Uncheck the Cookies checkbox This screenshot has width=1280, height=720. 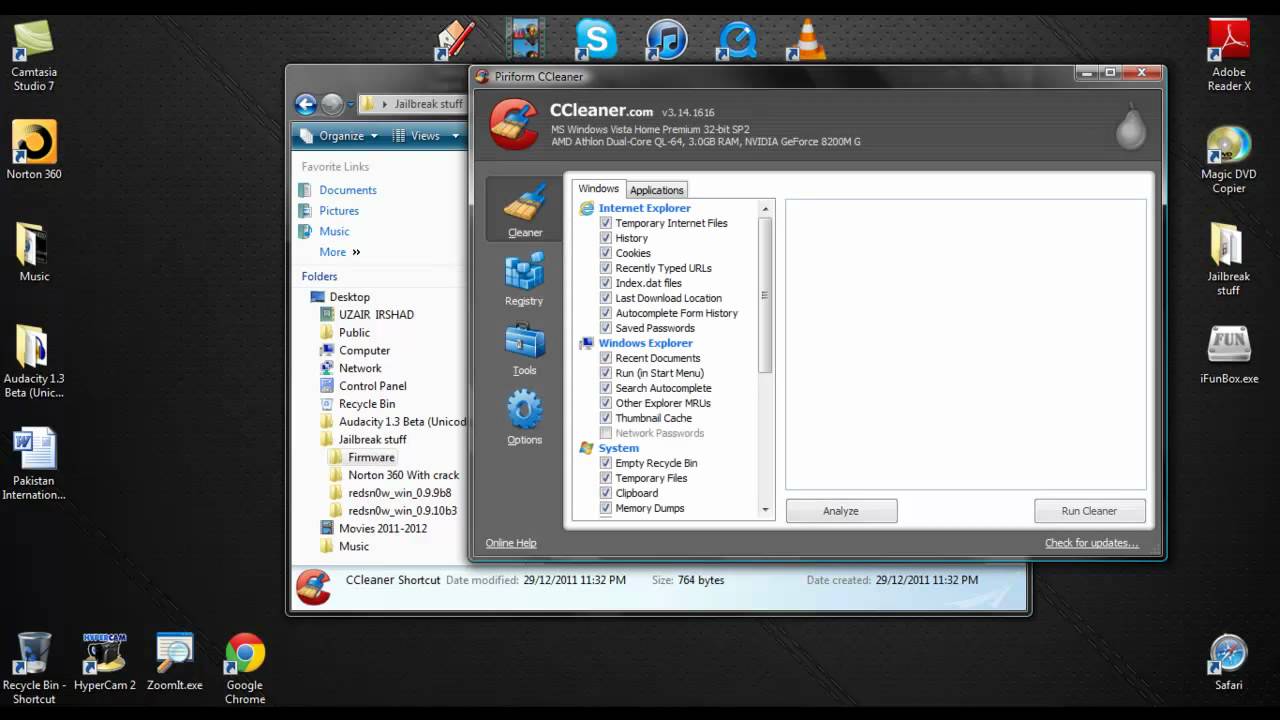coord(606,253)
